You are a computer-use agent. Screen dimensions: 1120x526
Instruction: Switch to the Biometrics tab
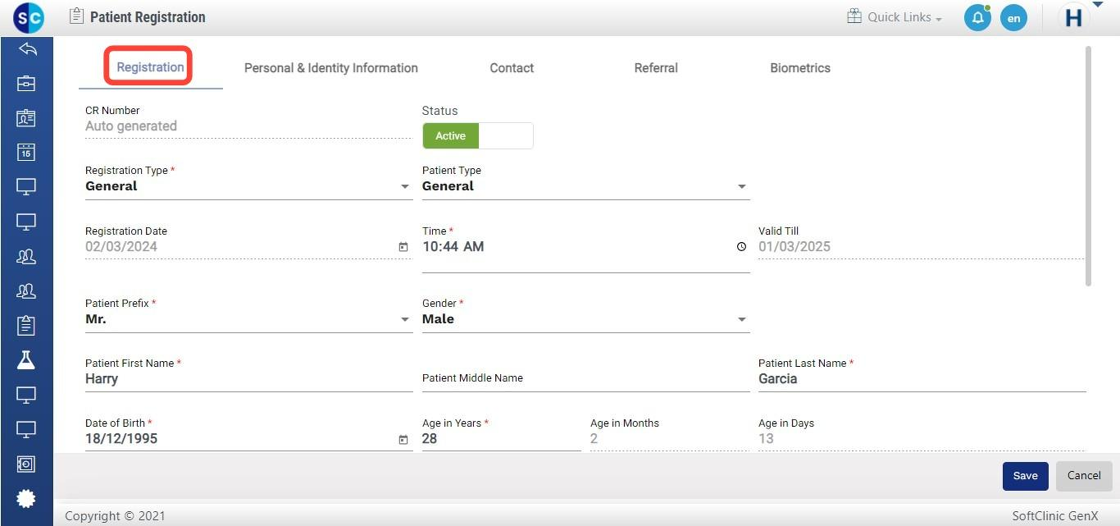[x=800, y=68]
